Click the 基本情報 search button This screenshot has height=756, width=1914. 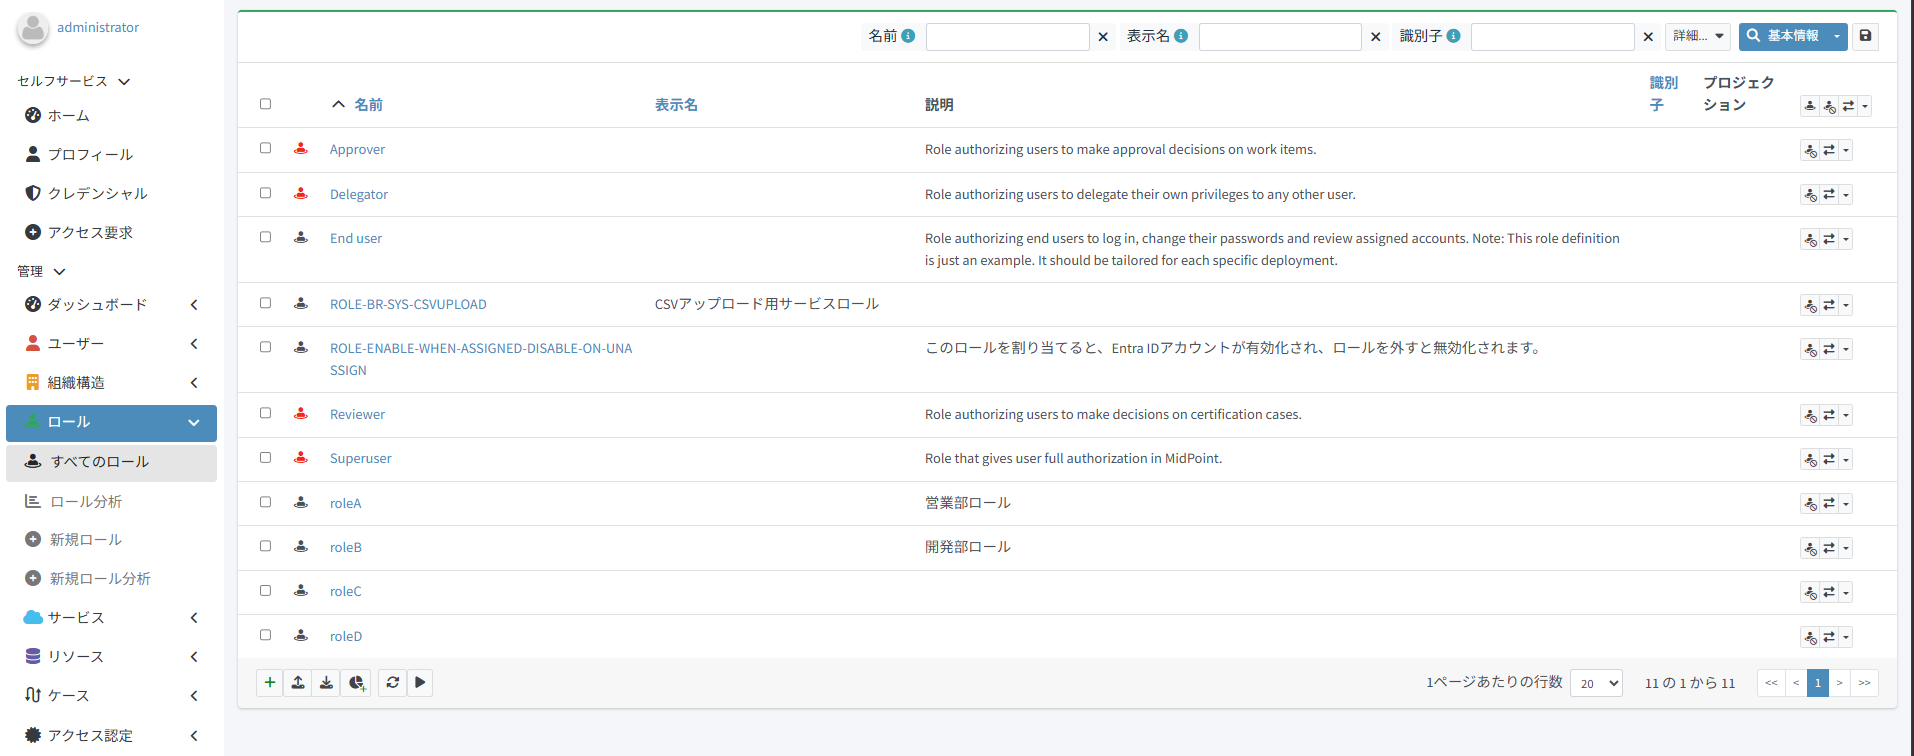(x=1783, y=36)
